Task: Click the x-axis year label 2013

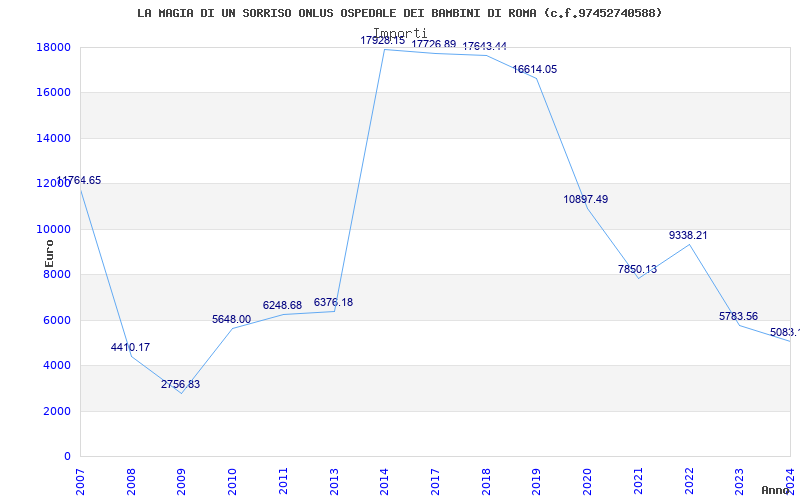Action: pyautogui.click(x=334, y=481)
